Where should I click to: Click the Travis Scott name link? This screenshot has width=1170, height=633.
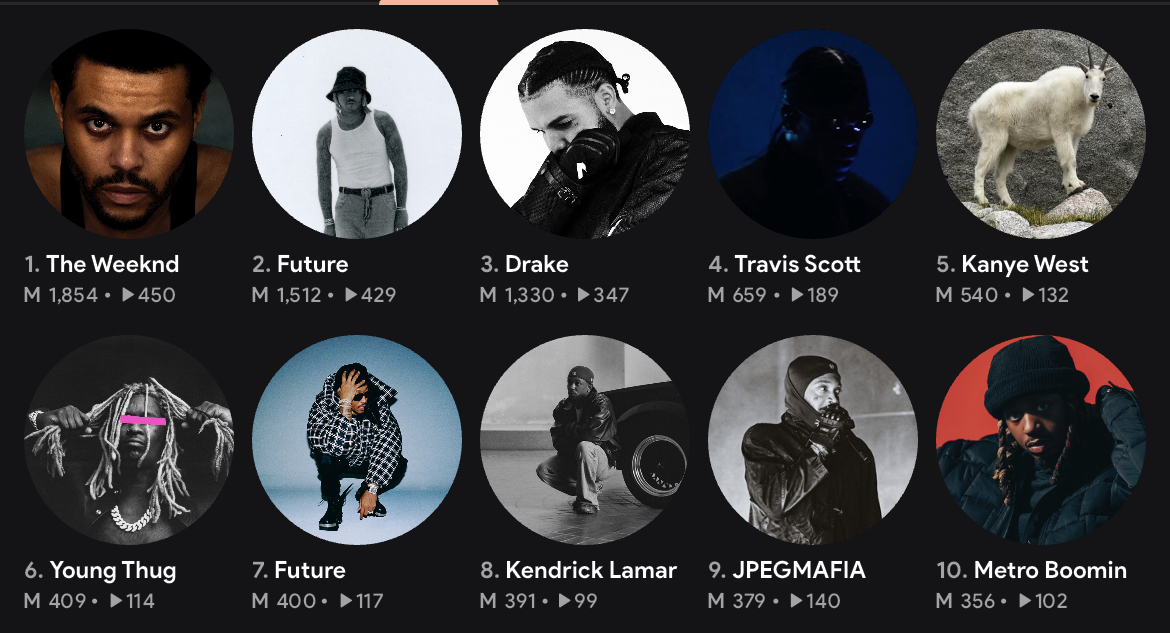coord(797,265)
